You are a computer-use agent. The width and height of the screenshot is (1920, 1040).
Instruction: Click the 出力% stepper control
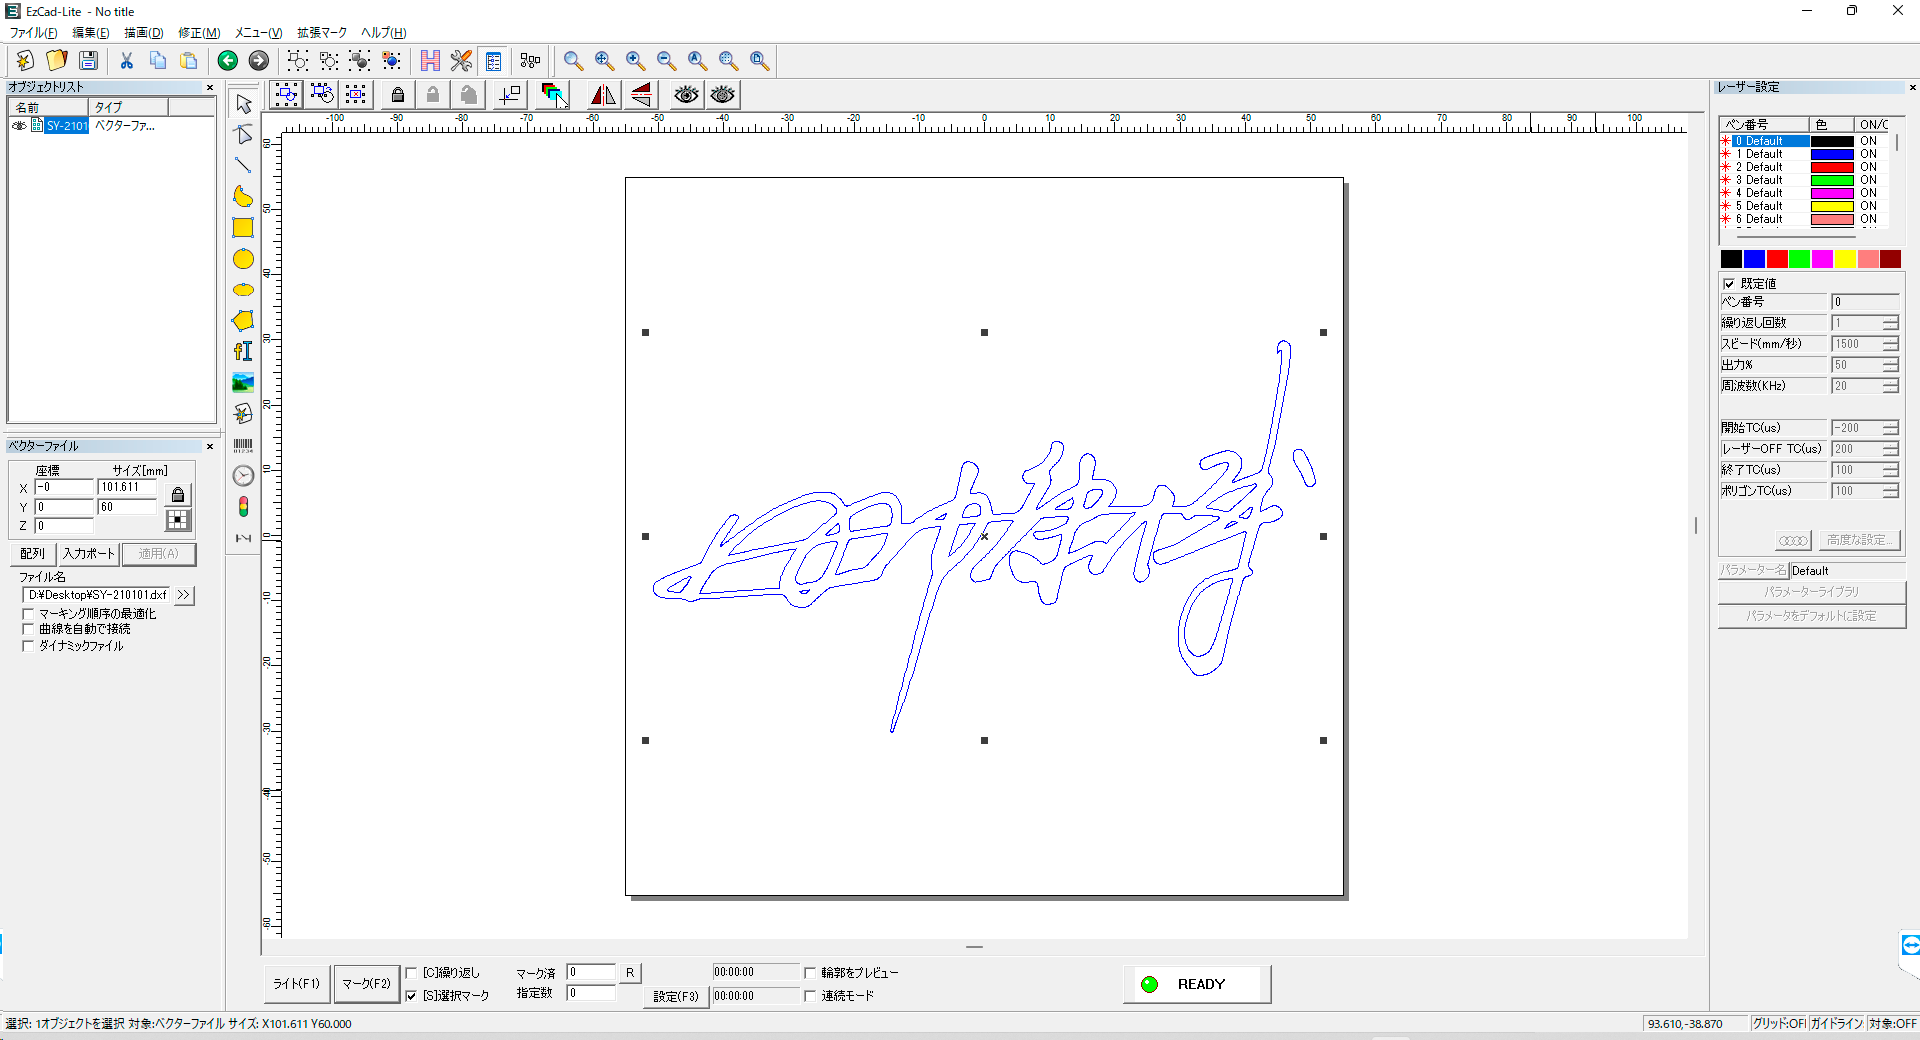coord(1890,365)
